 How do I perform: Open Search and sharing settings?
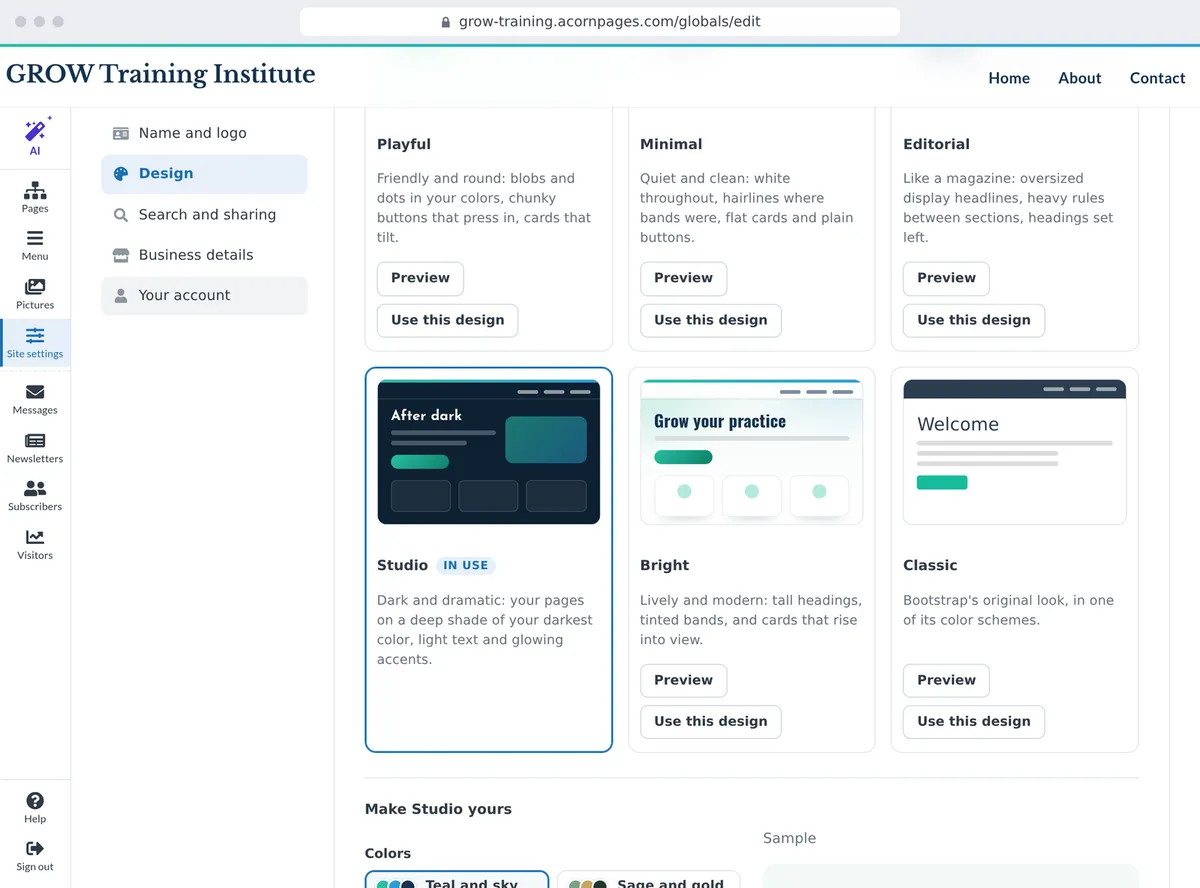coord(204,214)
